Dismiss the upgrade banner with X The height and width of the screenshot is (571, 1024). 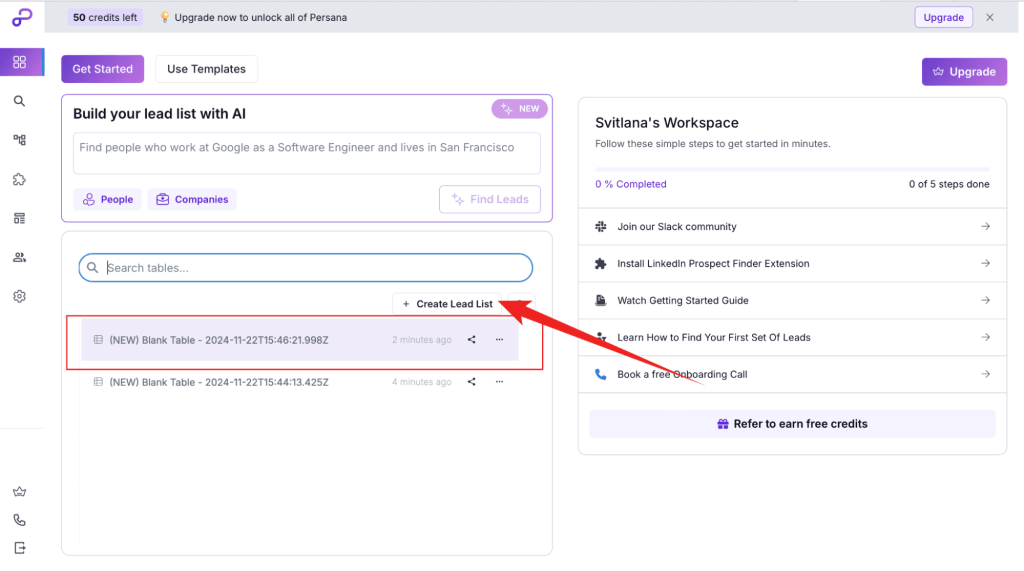pos(990,18)
